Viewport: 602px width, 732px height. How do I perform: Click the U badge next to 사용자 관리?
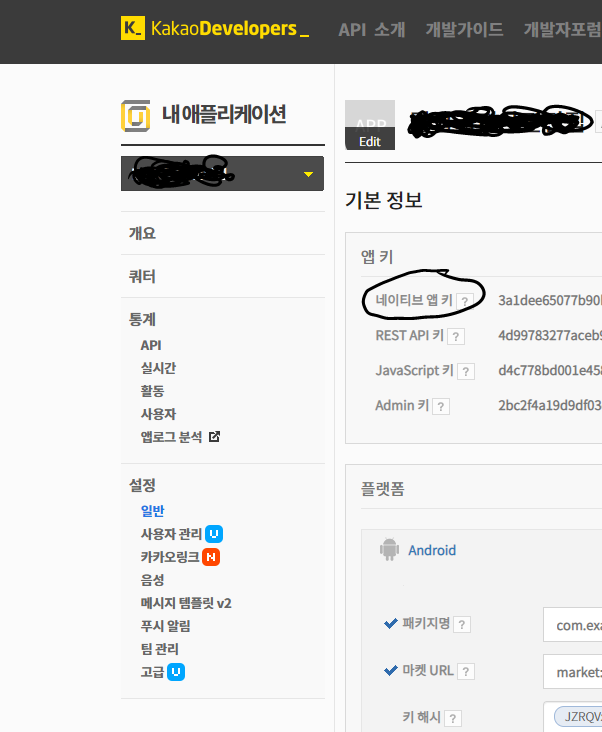click(x=214, y=534)
